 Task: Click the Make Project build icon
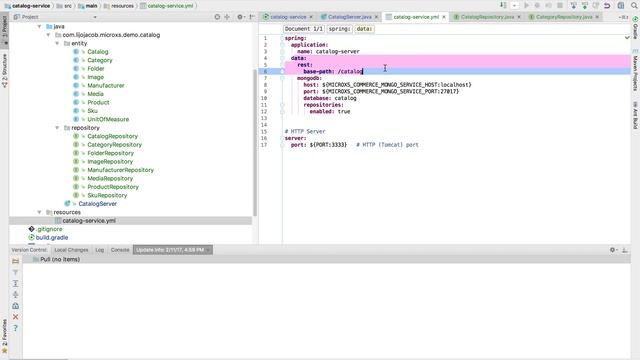point(503,5)
